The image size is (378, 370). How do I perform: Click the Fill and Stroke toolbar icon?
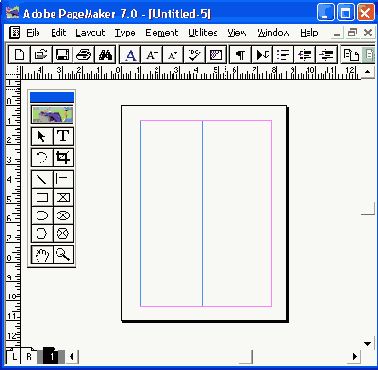tap(216, 54)
